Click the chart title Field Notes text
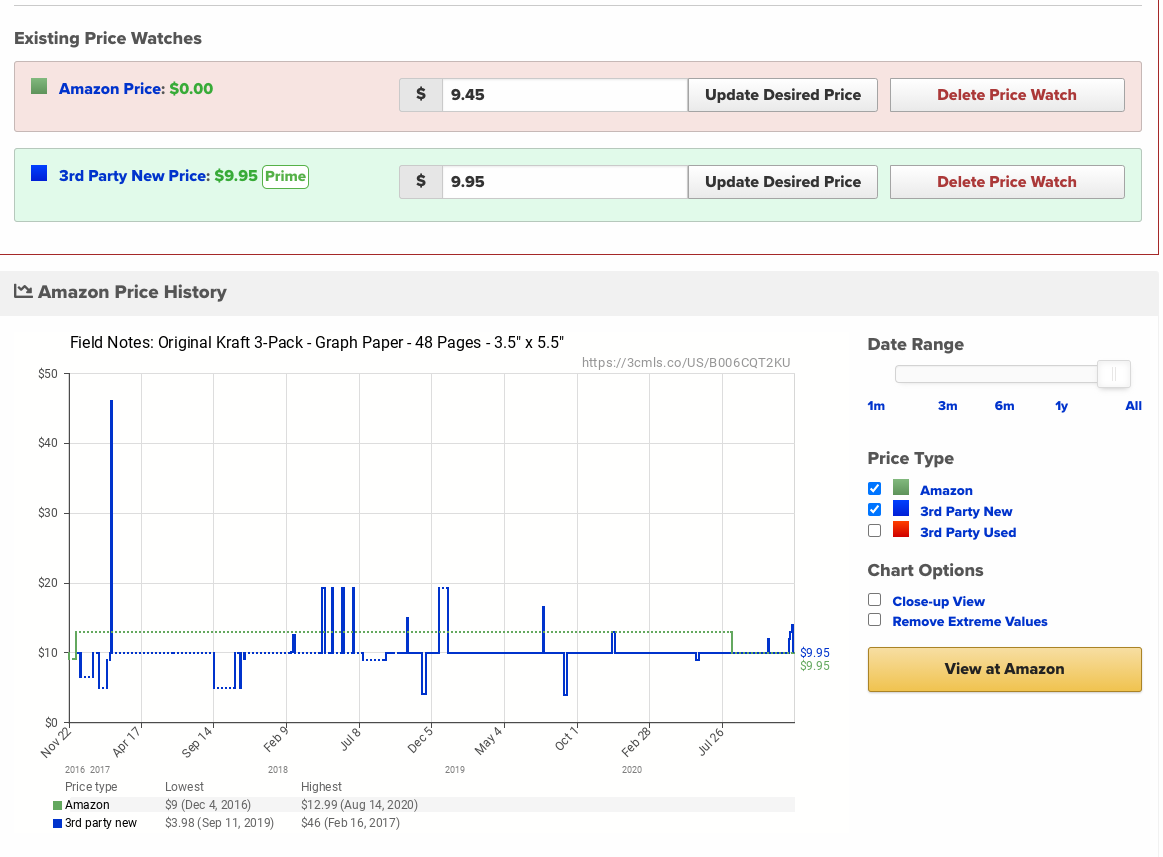 coord(317,343)
